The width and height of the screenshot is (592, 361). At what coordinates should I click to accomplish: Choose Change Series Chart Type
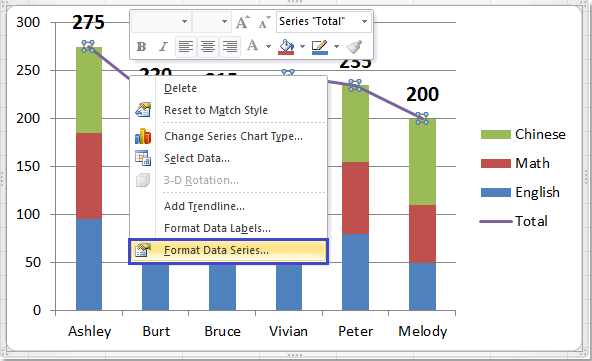tap(228, 136)
